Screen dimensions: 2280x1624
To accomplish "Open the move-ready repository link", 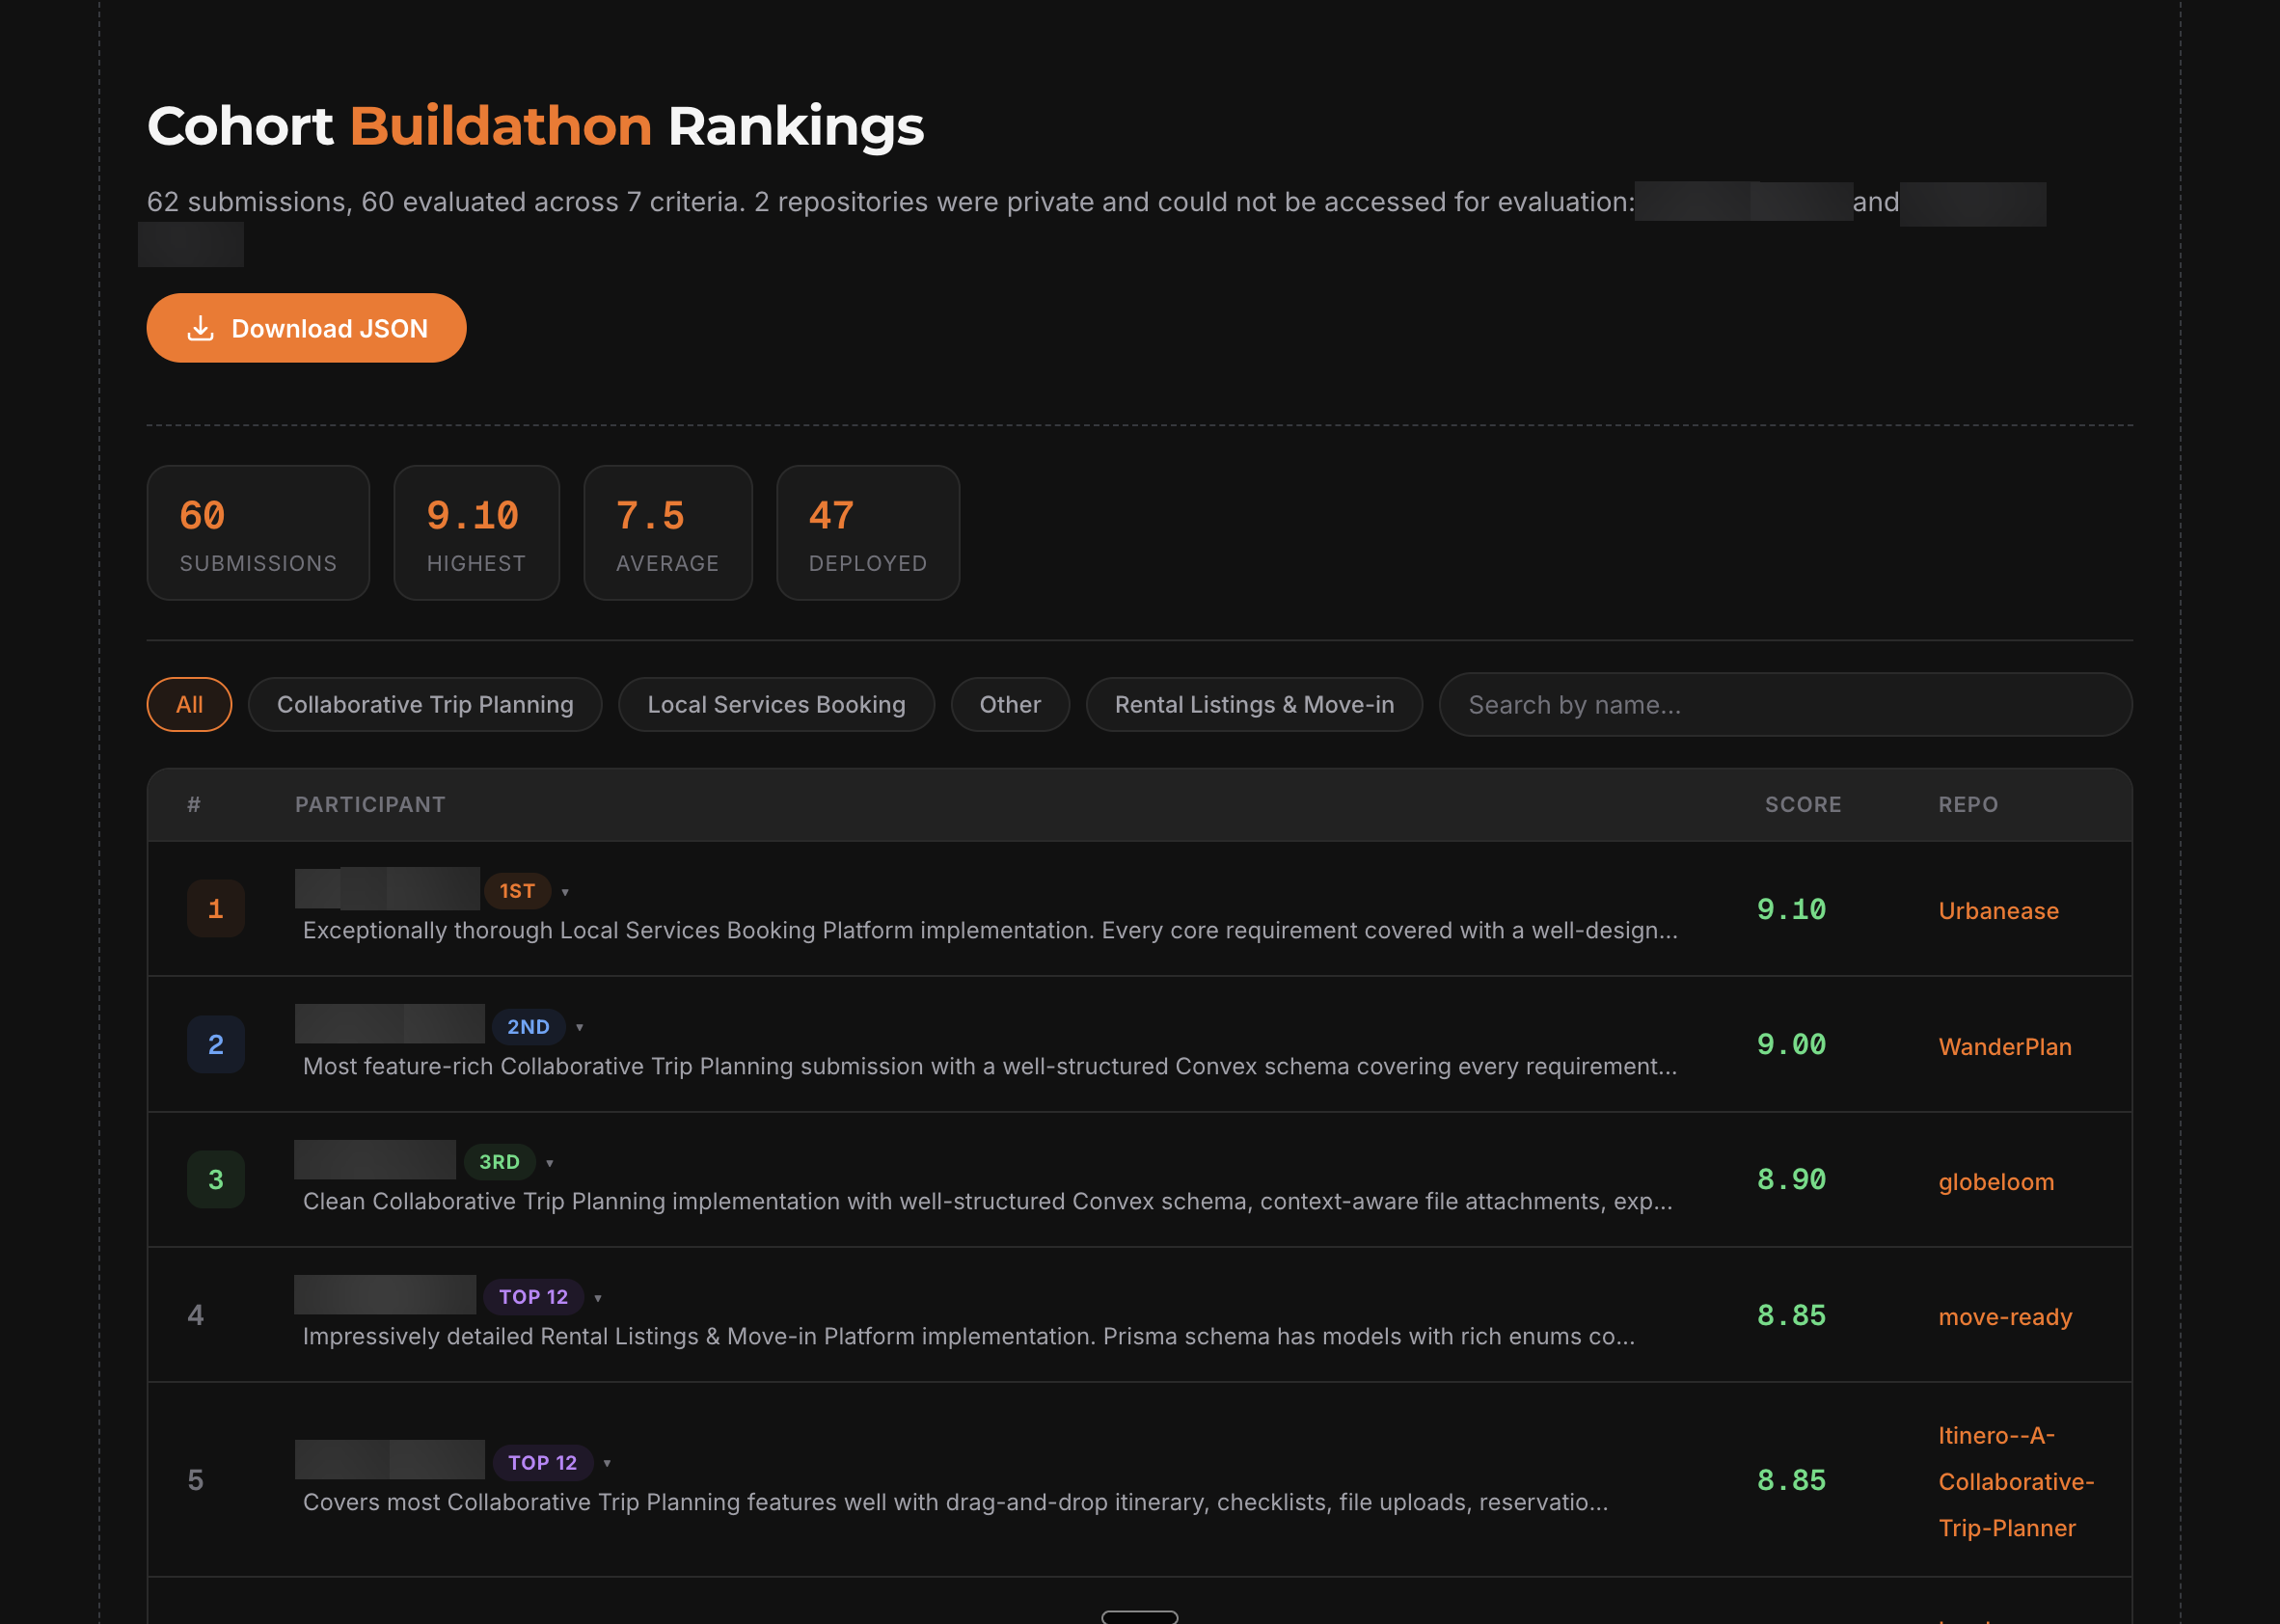I will click(x=2004, y=1317).
